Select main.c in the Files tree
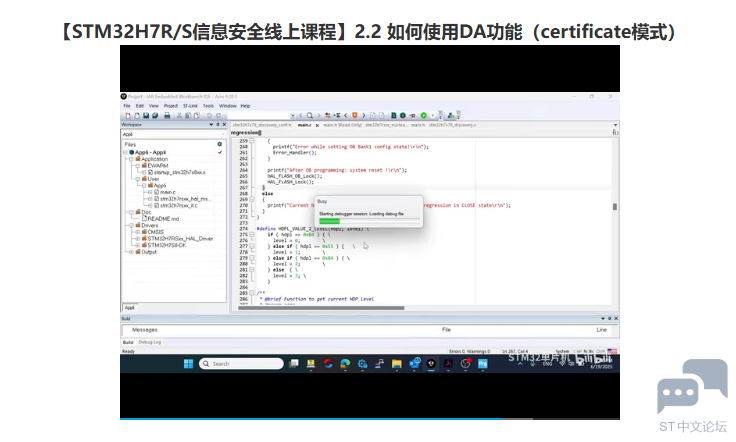Image resolution: width=736 pixels, height=442 pixels. tap(168, 192)
